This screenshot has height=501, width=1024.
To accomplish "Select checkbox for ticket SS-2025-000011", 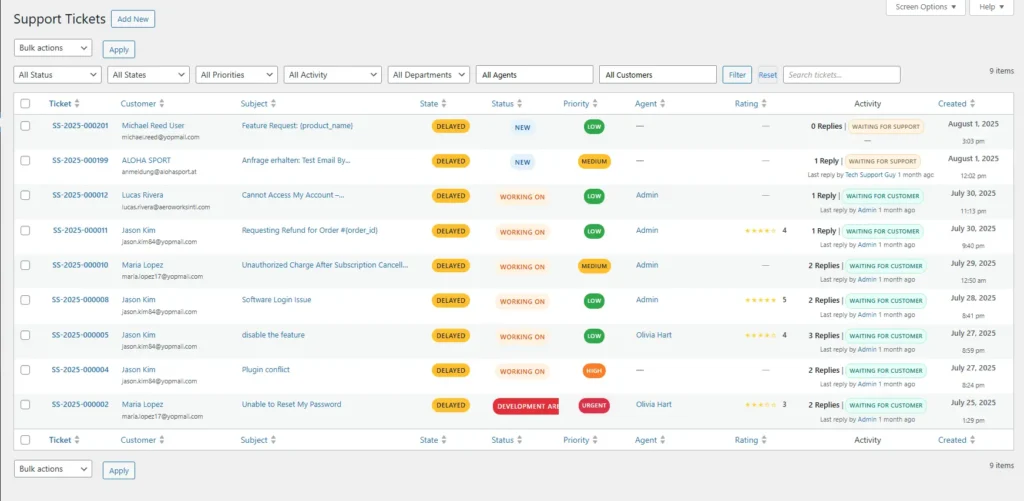I will pos(25,231).
